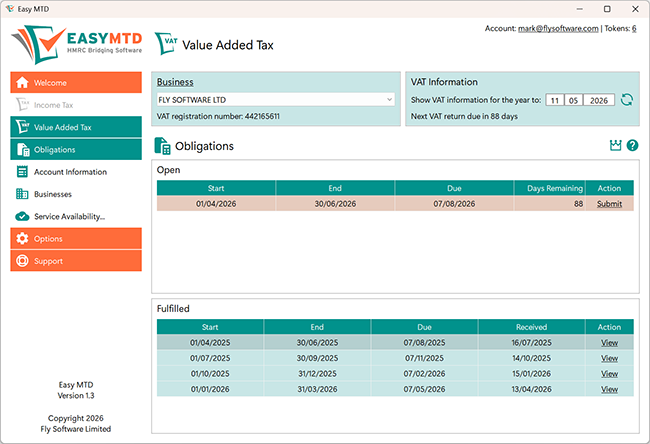
Task: Click the Tokens count link
Action: (x=634, y=28)
